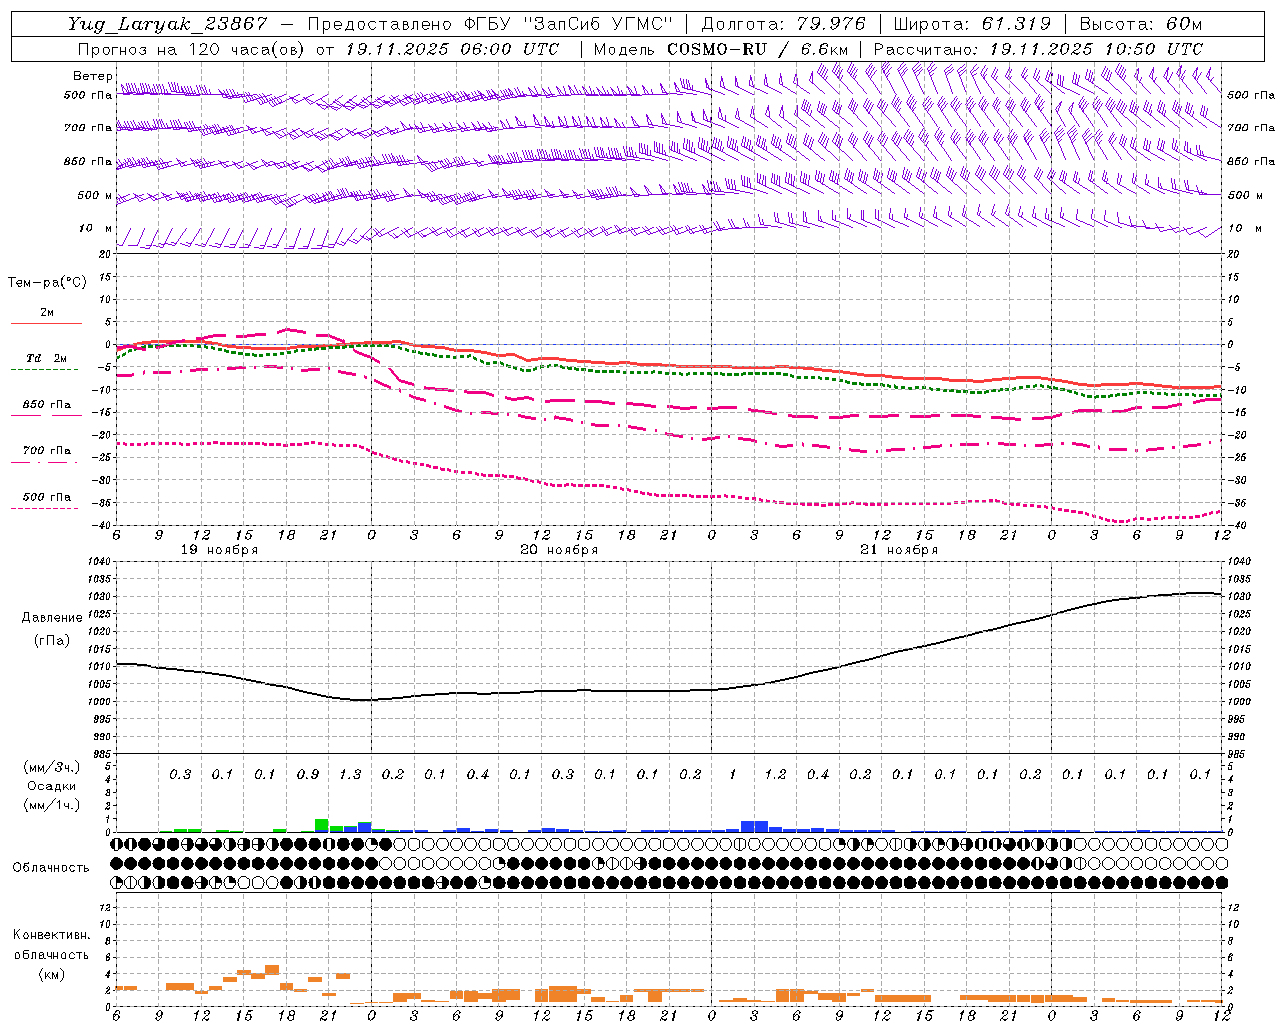Viewport: 1280px width, 1024px height.
Task: Click the 'Высота: 60м' header field
Action: tap(1141, 24)
